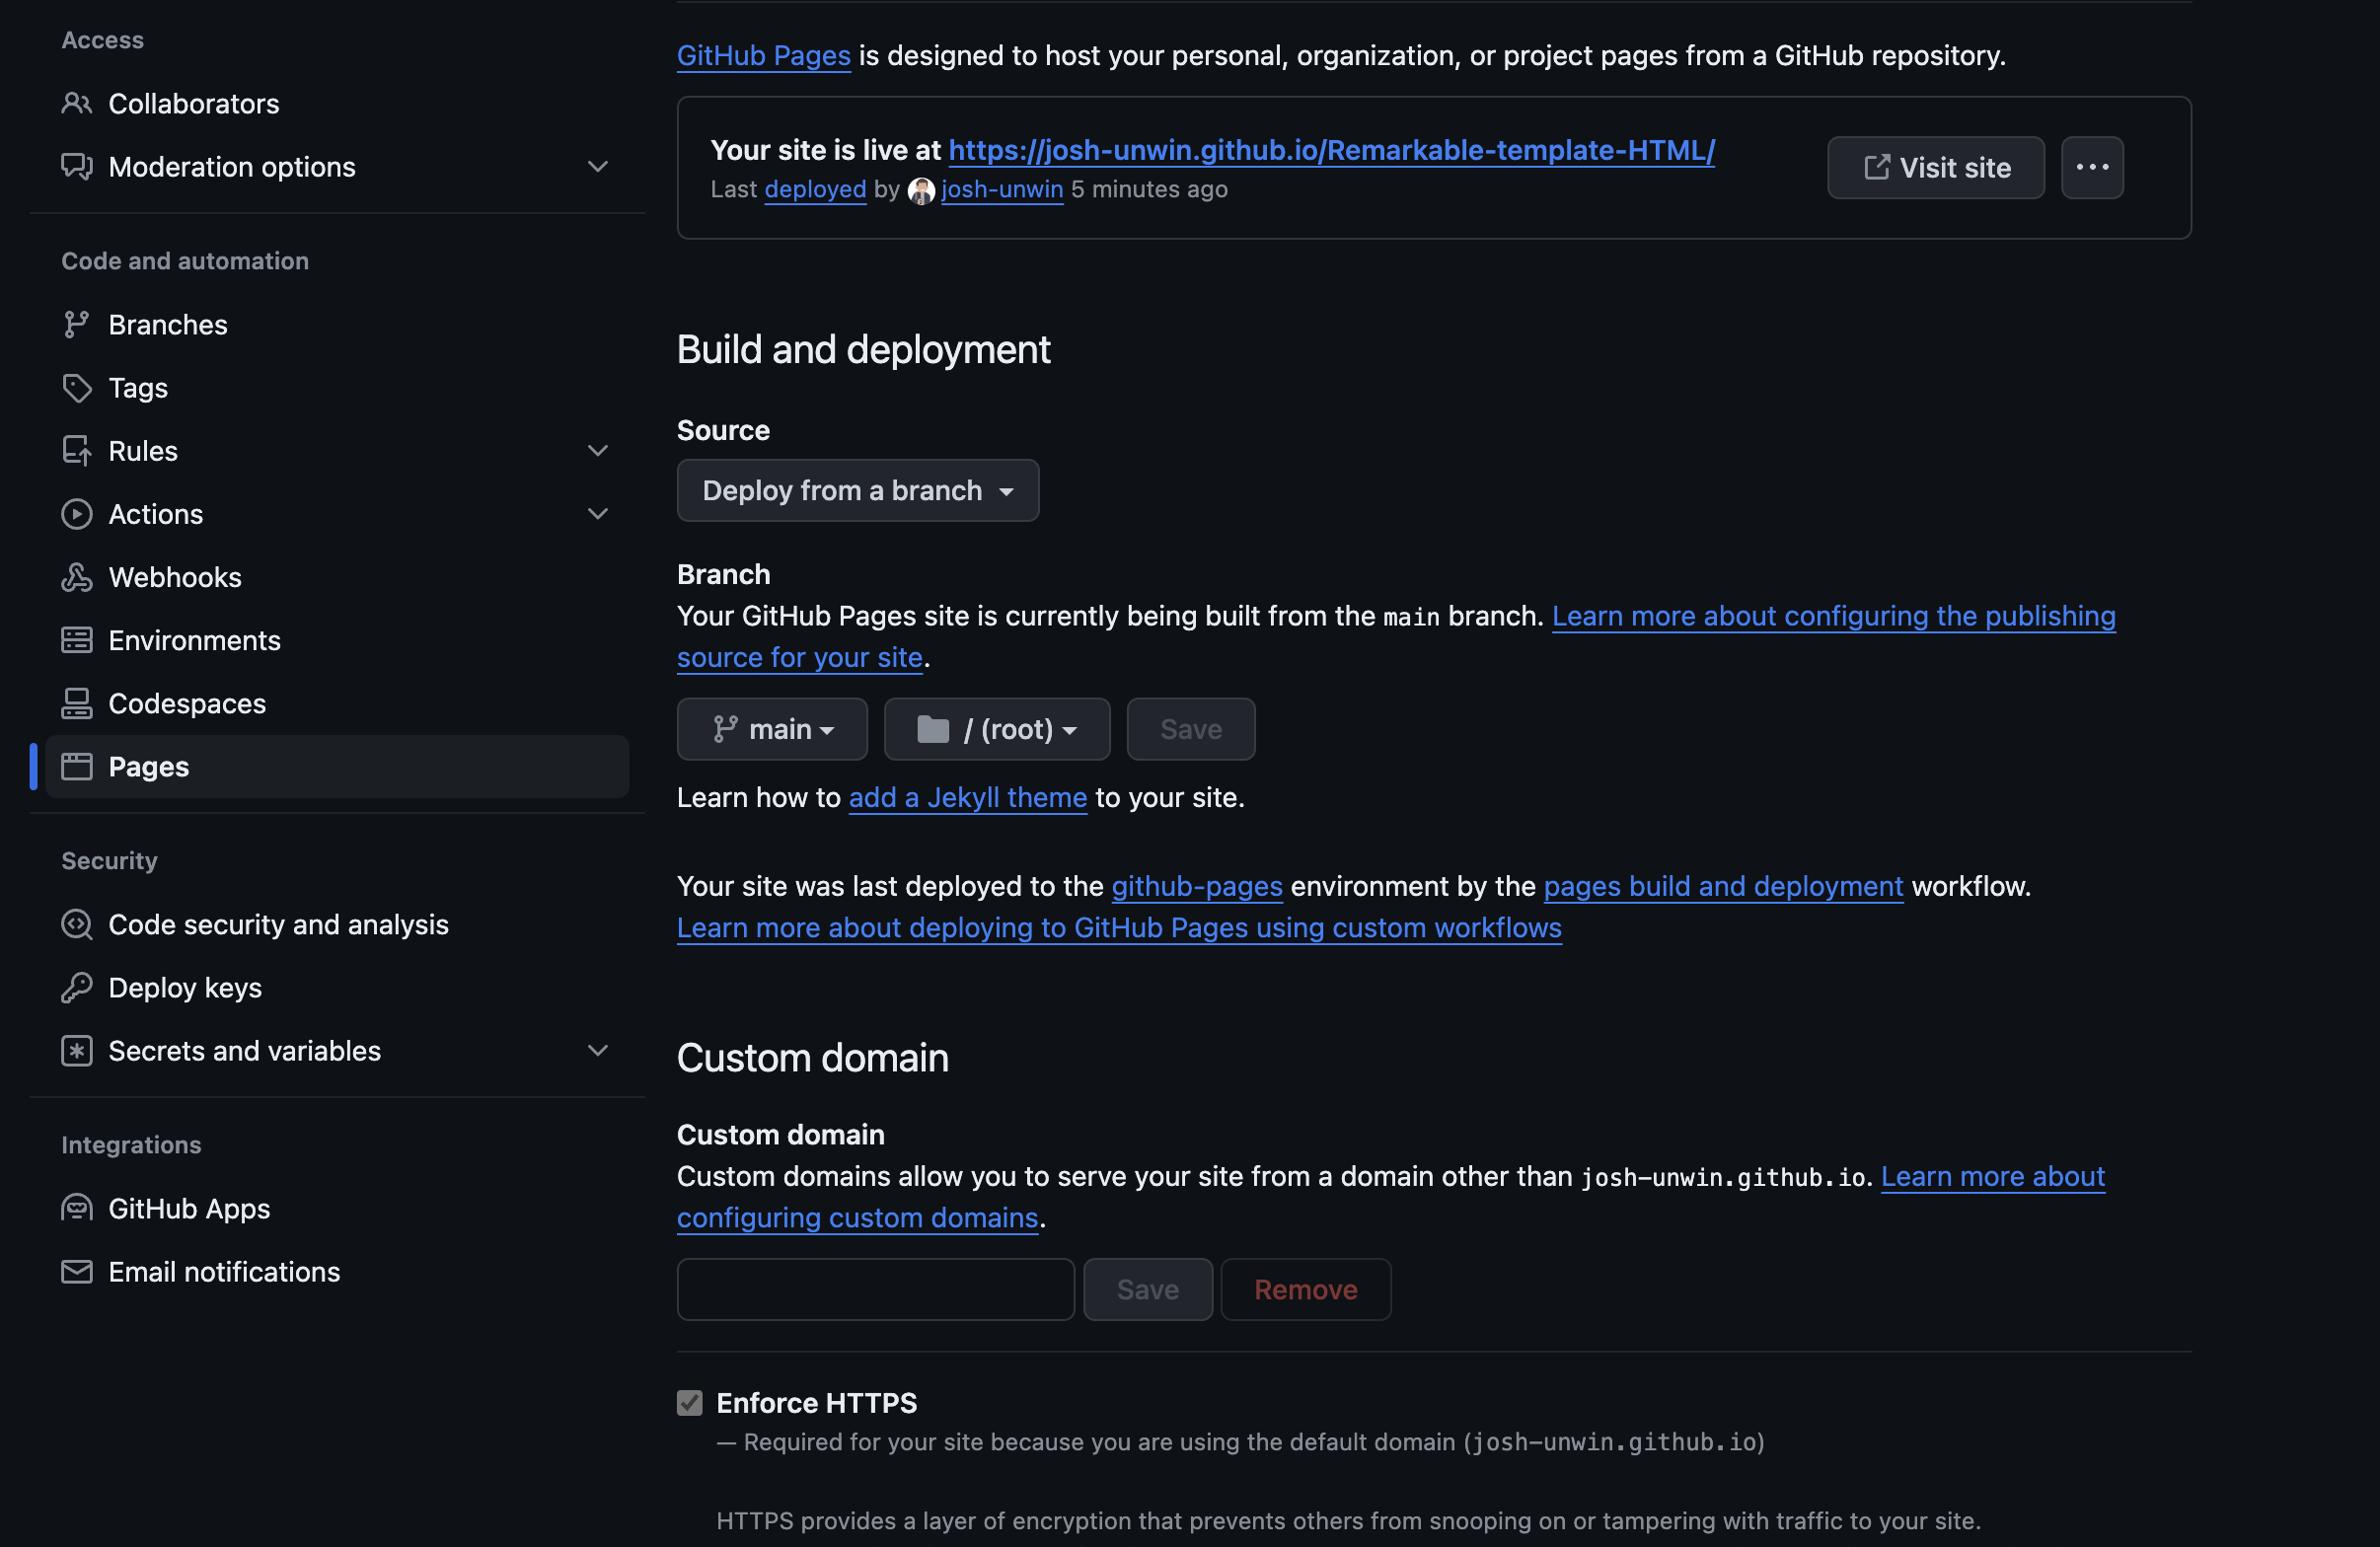2380x1547 pixels.
Task: Click pages build and deployment link
Action: pos(1723,886)
